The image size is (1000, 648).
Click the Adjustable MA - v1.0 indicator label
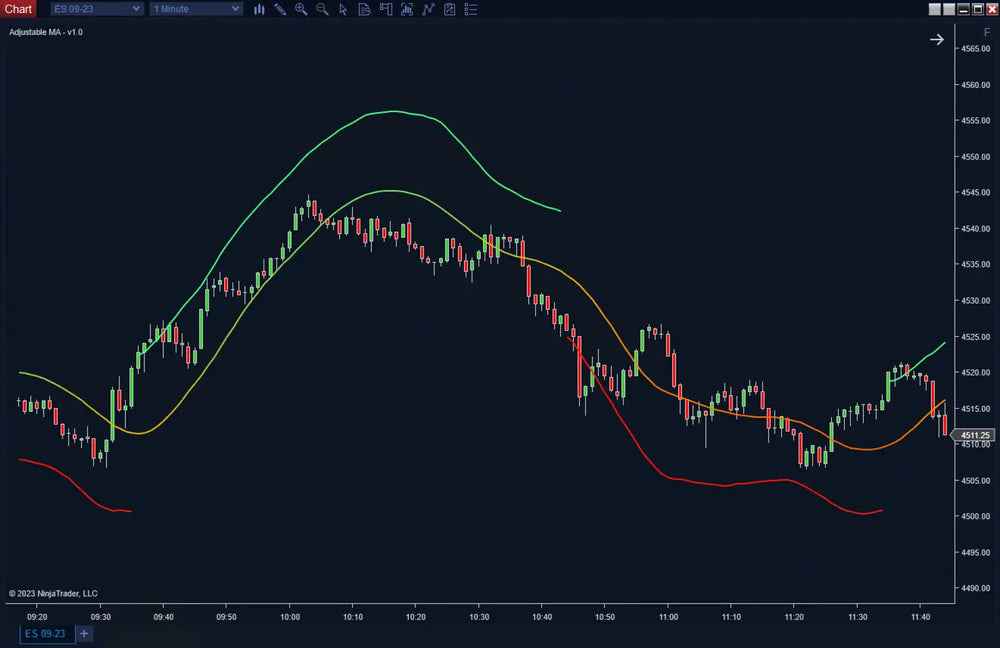[x=46, y=32]
